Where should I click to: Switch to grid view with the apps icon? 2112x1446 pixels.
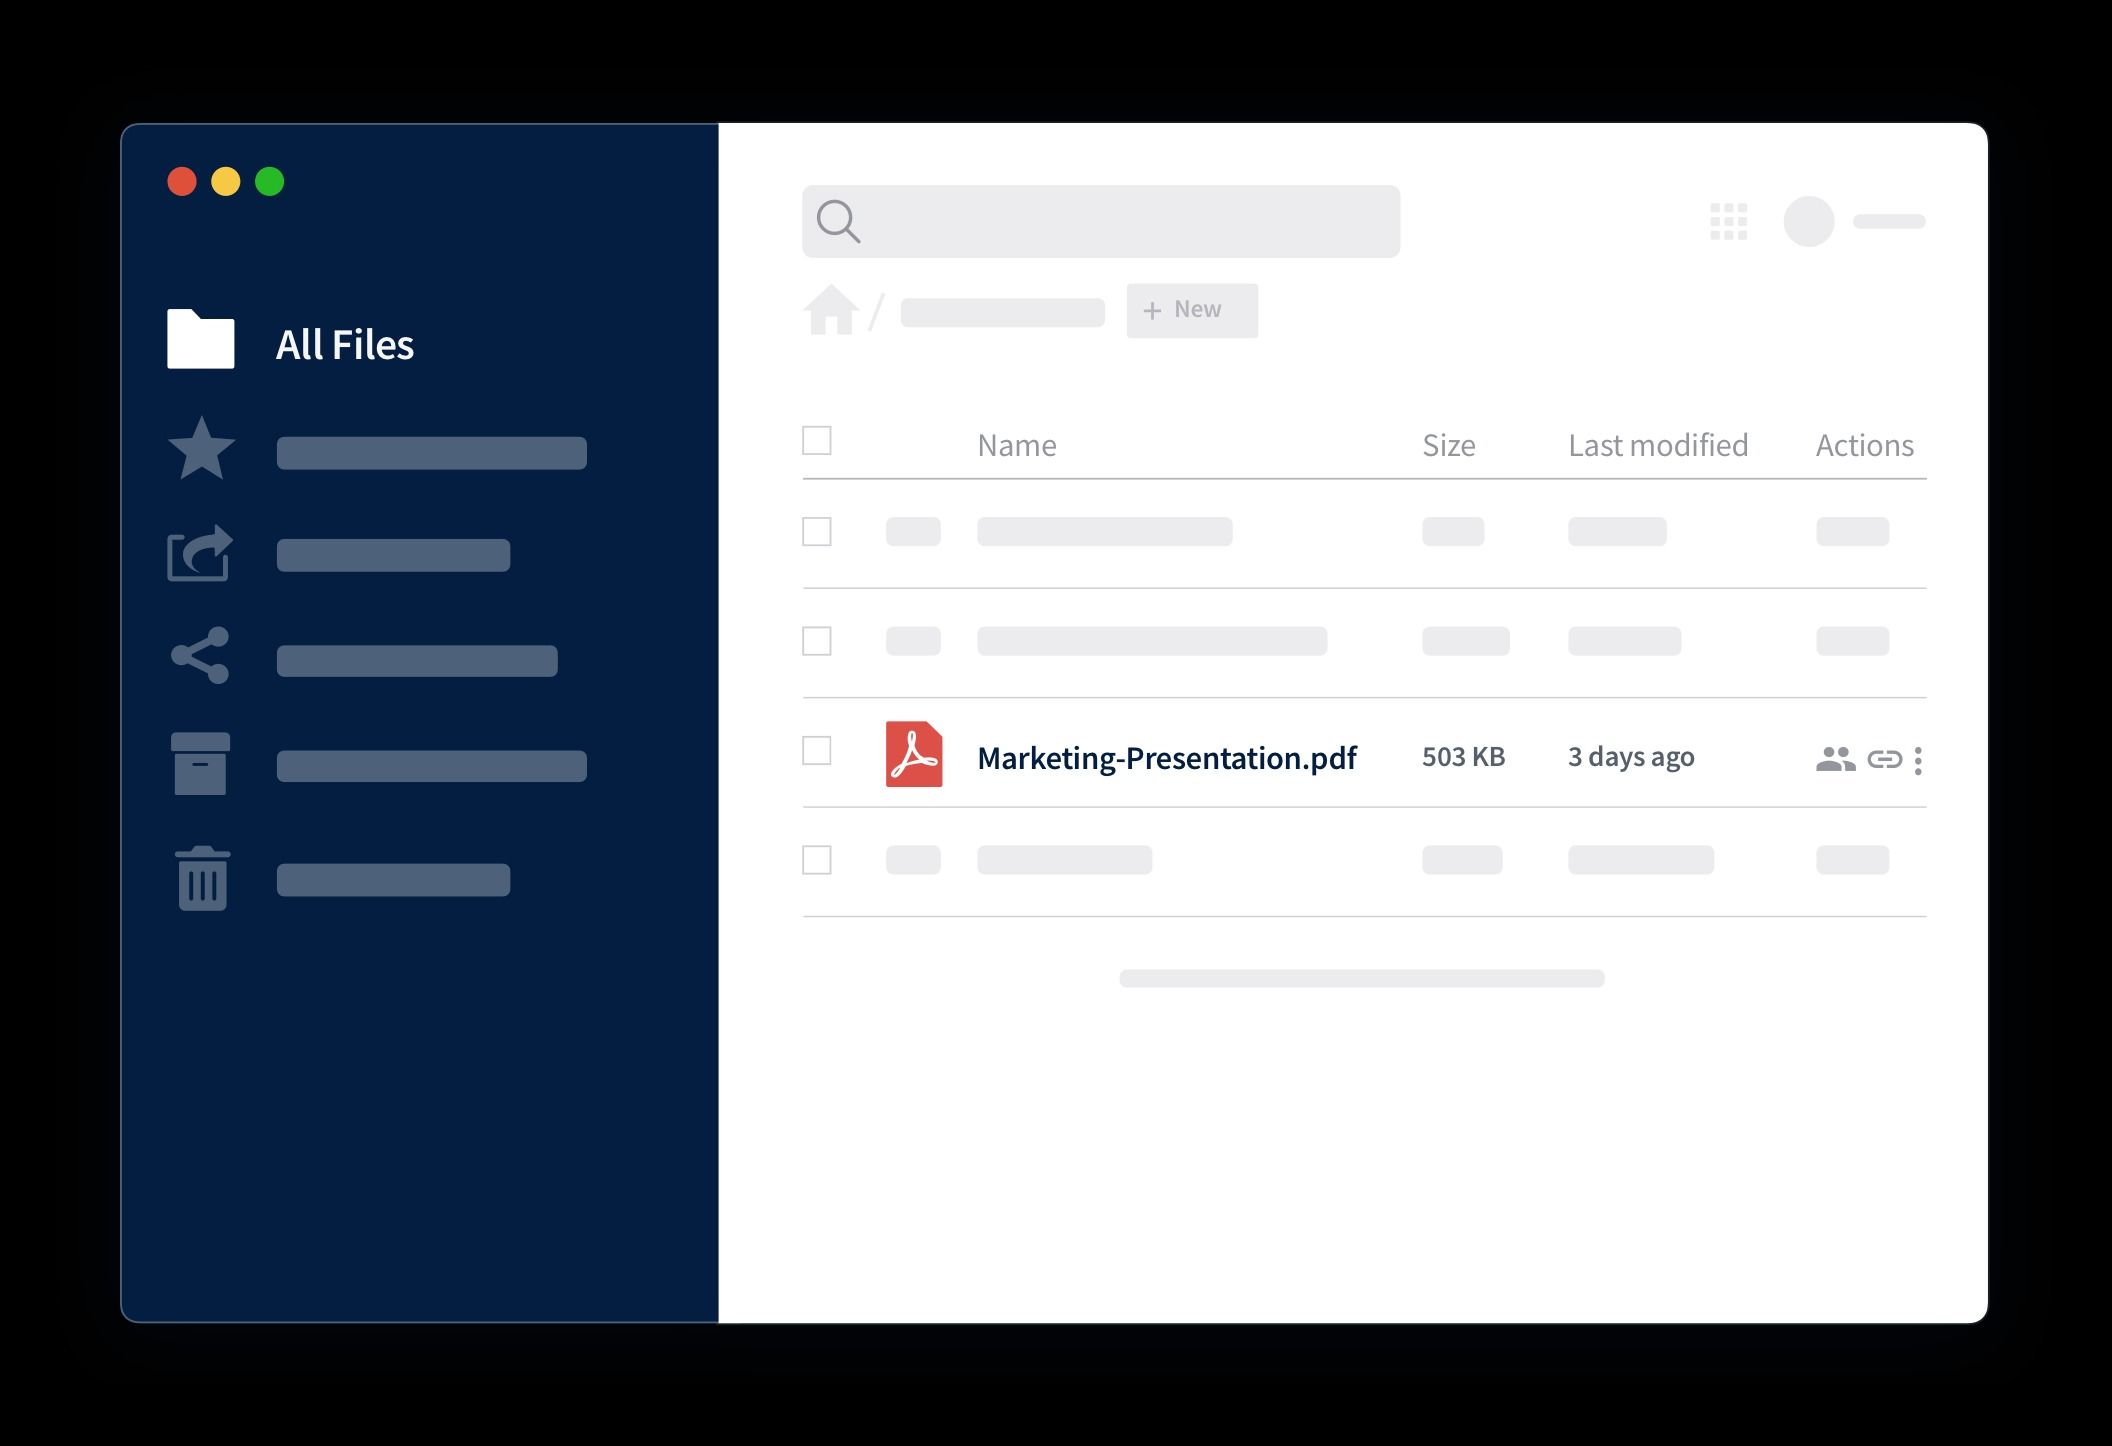coord(1729,219)
